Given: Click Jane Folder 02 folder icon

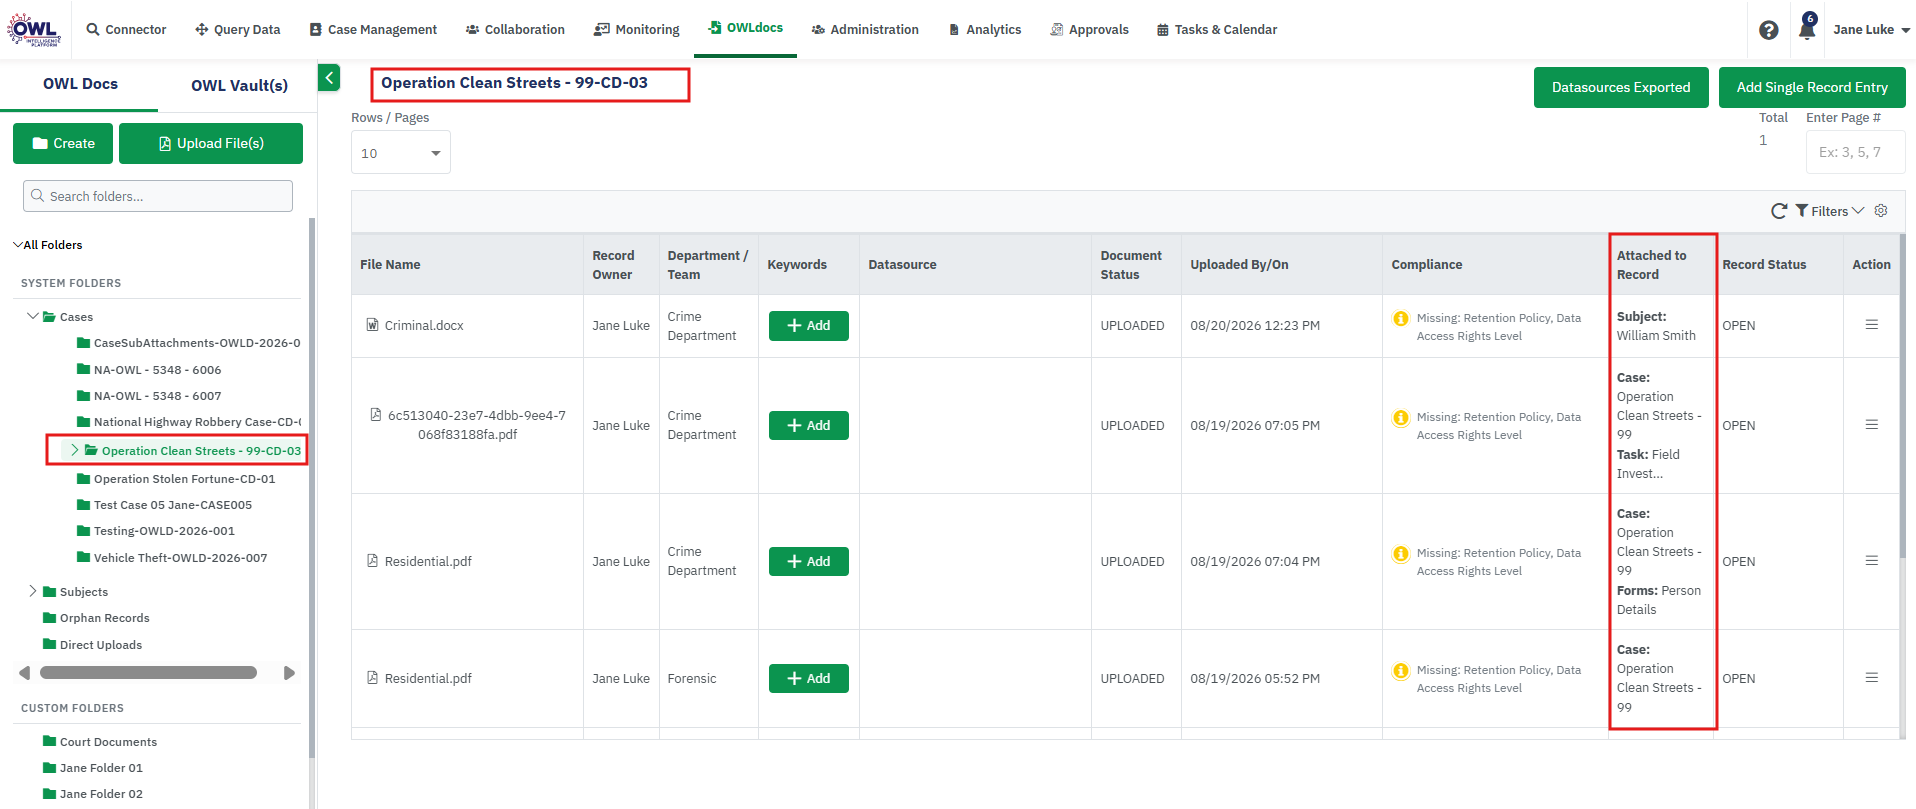Looking at the screenshot, I should coord(49,793).
